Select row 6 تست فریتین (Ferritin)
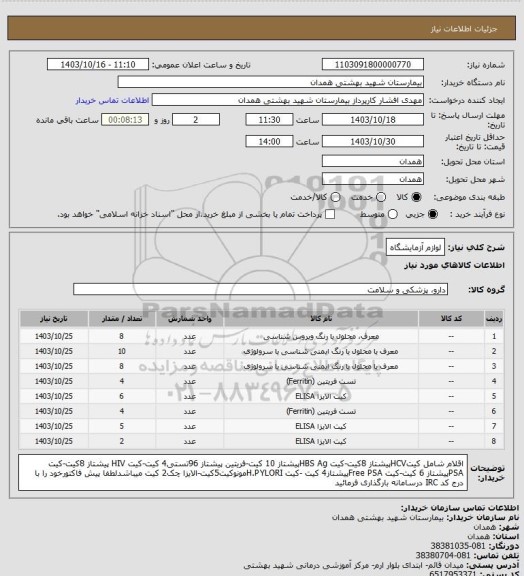Screen dimensions: 524x576 [x=321, y=411]
